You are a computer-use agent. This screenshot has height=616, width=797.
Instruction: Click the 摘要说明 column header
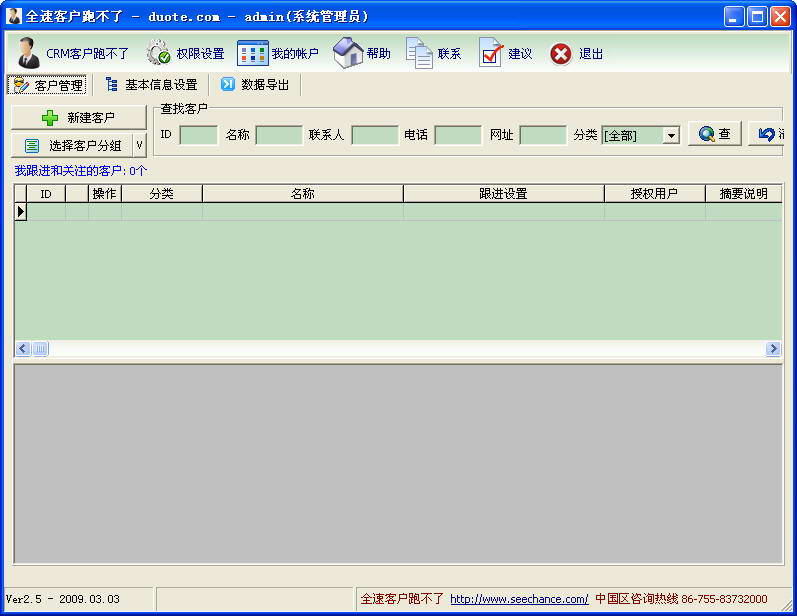point(744,194)
